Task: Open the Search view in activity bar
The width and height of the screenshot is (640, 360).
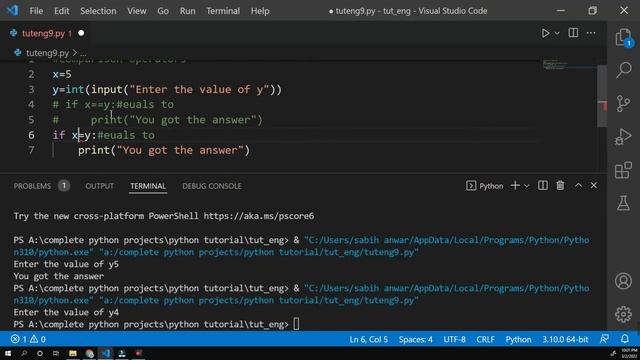Action: 623,70
